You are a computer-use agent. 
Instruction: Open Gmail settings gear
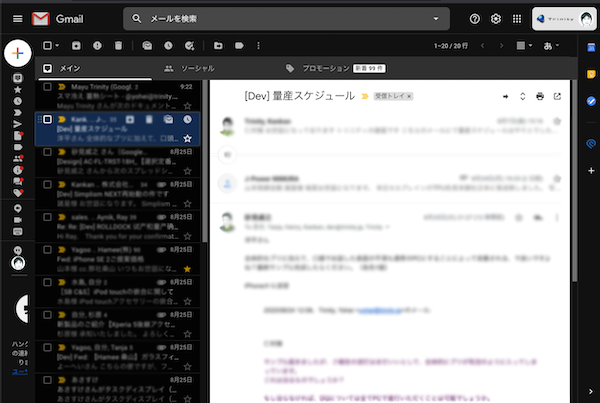click(494, 19)
